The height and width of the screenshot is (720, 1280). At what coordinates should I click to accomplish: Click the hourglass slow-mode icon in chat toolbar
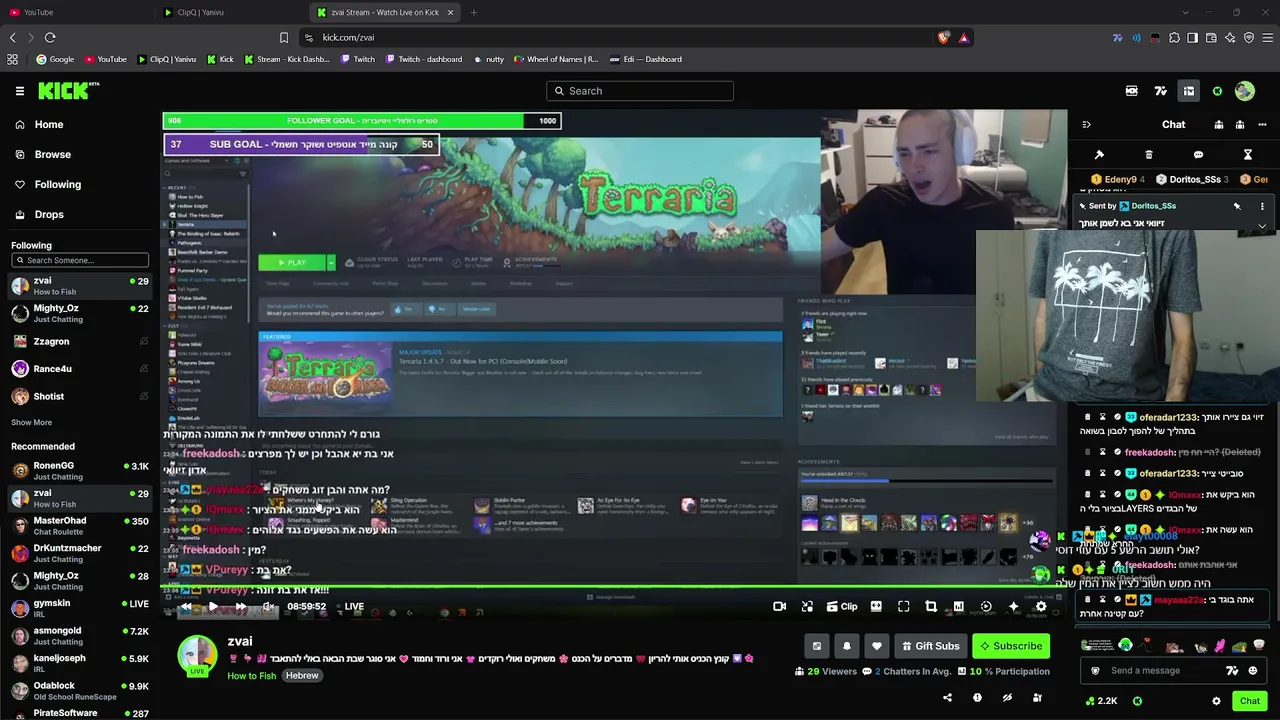pyautogui.click(x=1247, y=155)
